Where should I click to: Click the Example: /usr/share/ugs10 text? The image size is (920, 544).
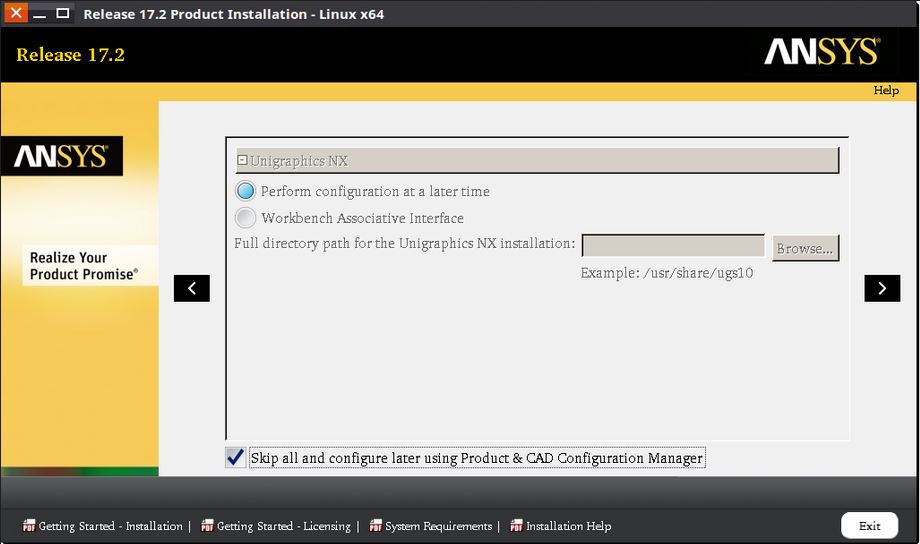click(667, 273)
